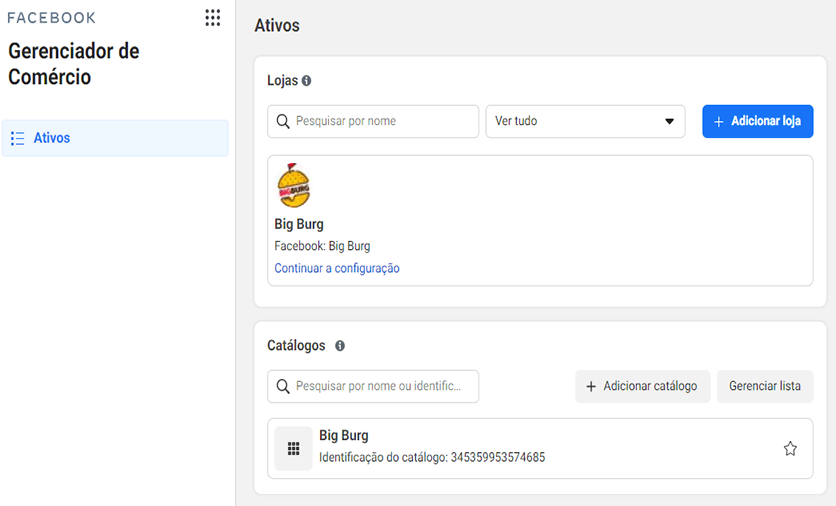Focus the Pesquisar por nome field
836x506 pixels.
pyautogui.click(x=373, y=121)
